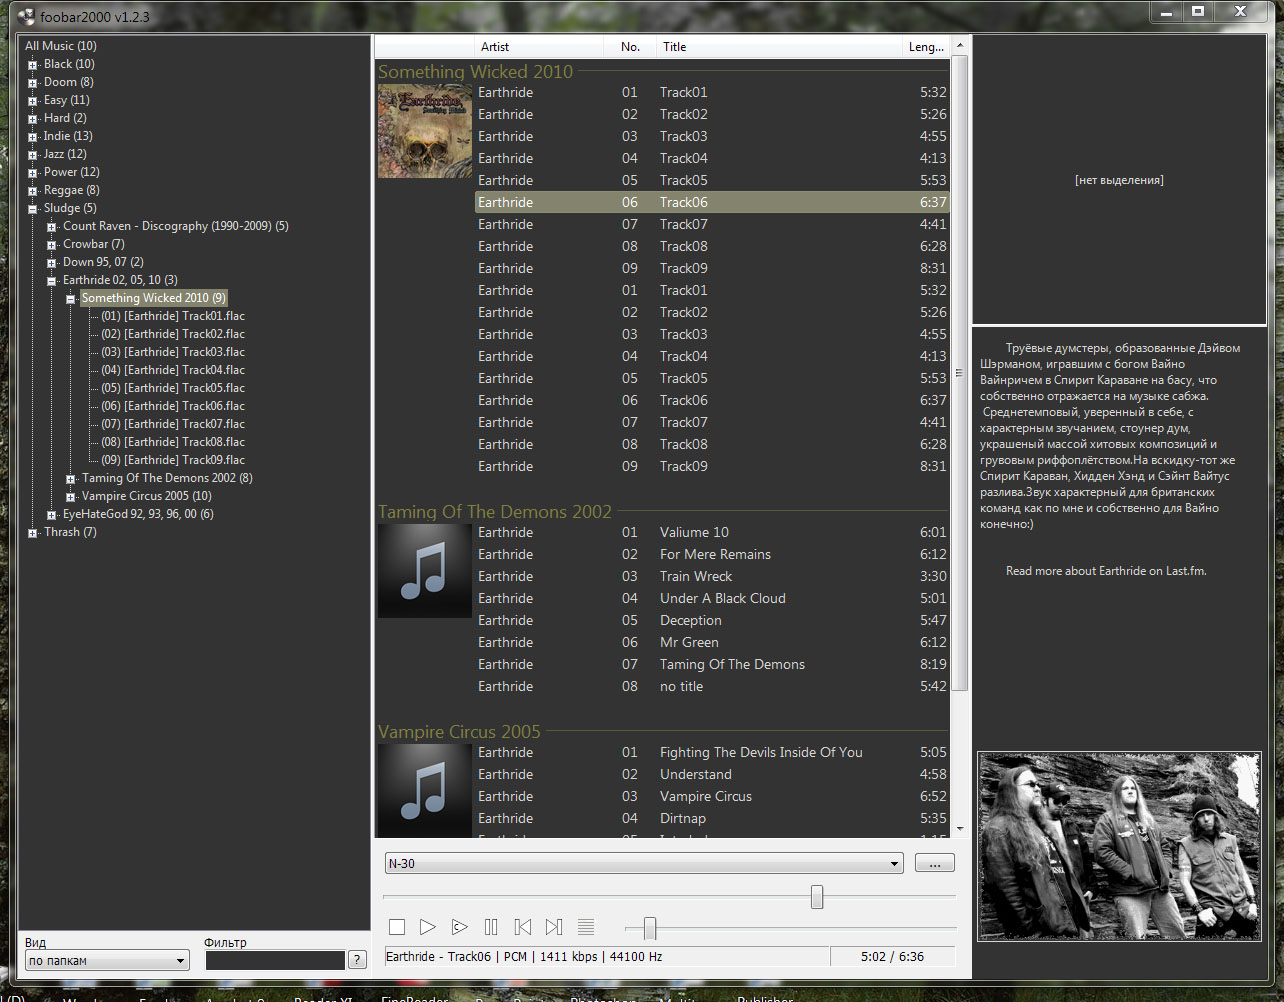The width and height of the screenshot is (1284, 1002).
Task: Pause the current track
Action: pos(491,927)
